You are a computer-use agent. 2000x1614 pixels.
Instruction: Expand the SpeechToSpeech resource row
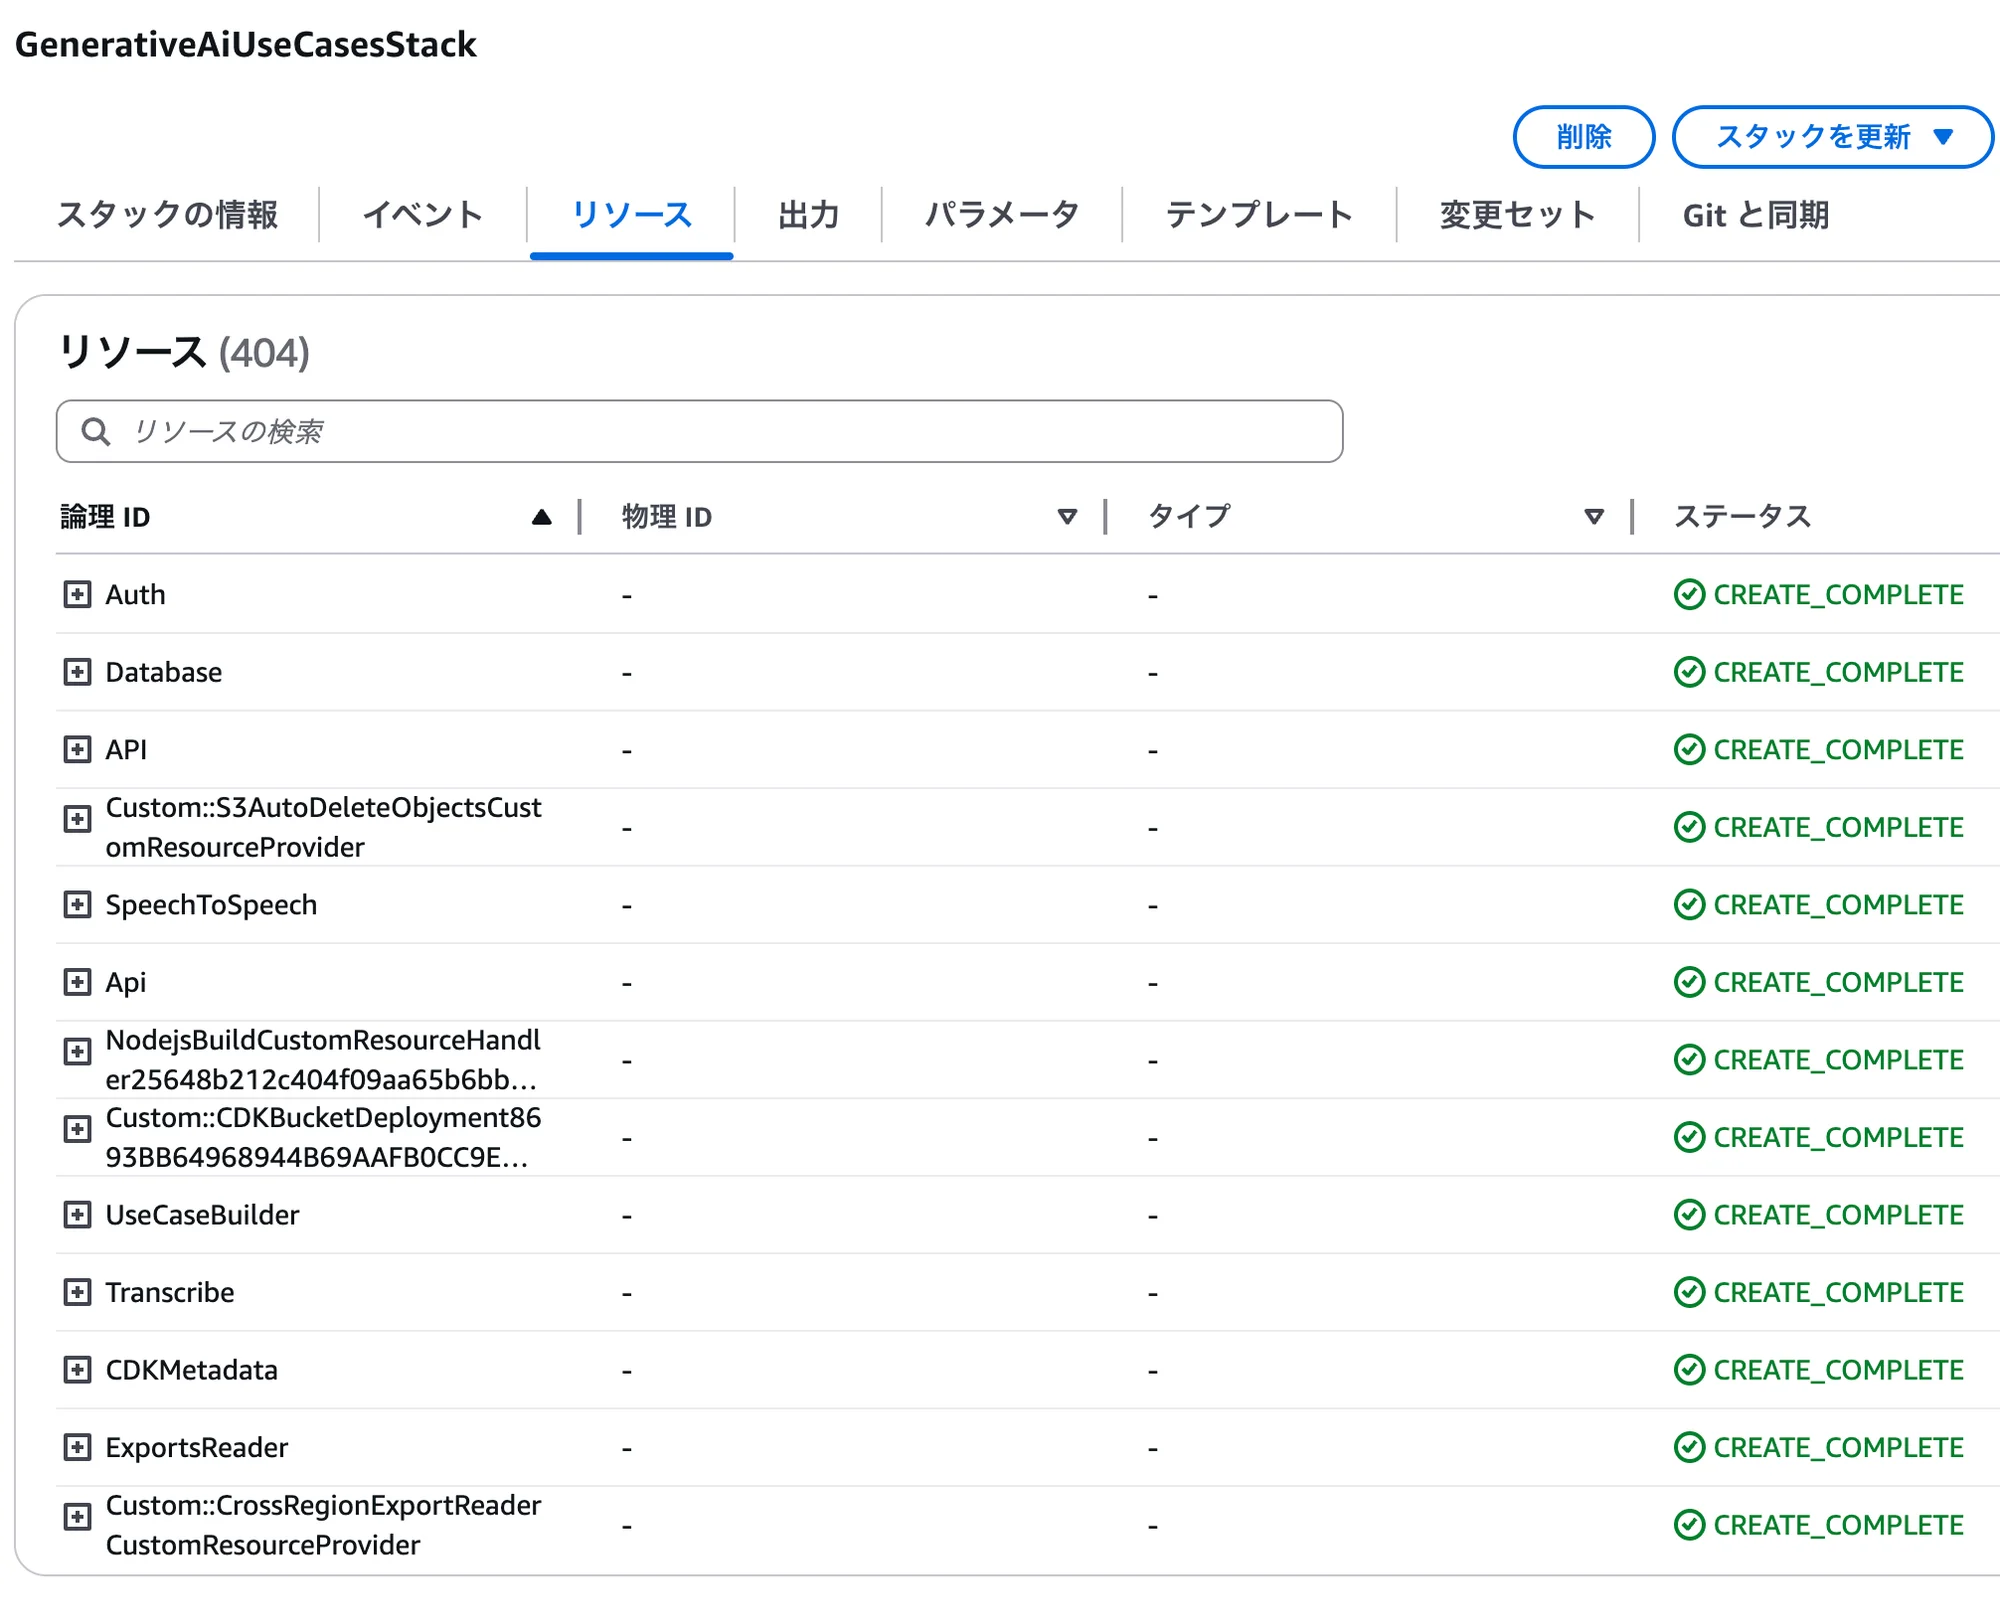click(x=77, y=904)
